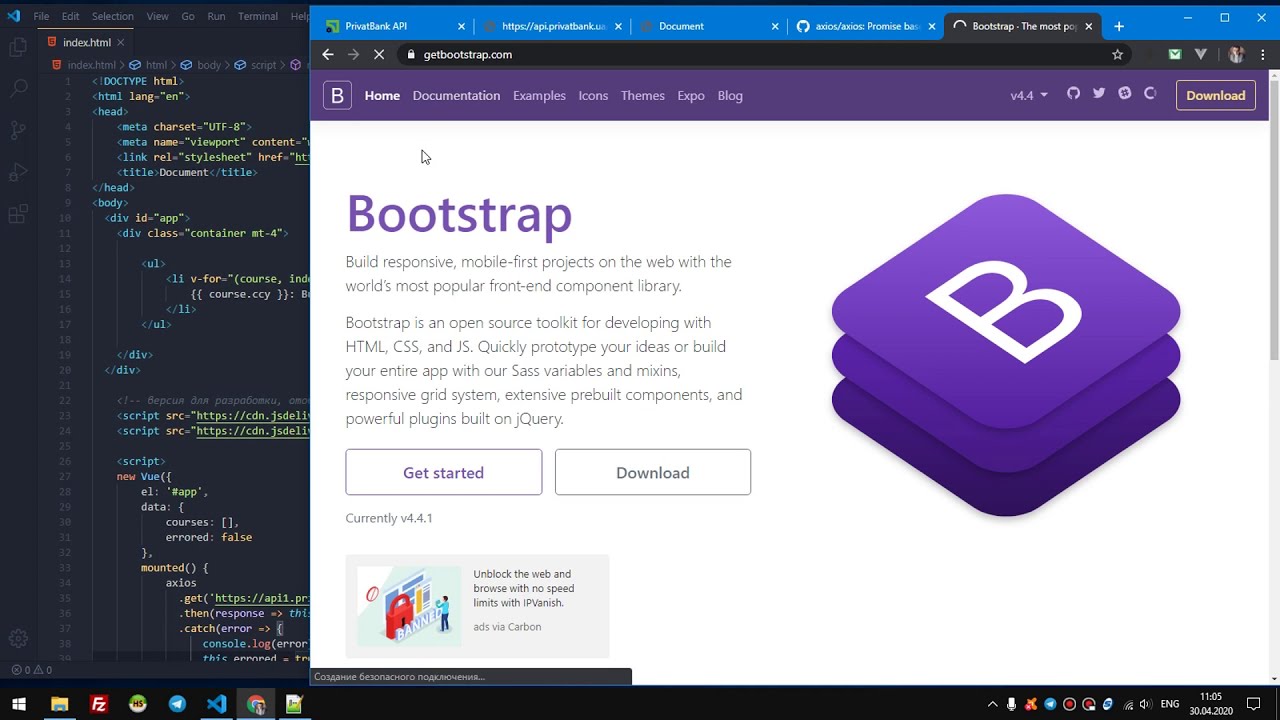Screen dimensions: 1280x720
Task: Open Bootstrap Slack icon link
Action: point(1125,93)
